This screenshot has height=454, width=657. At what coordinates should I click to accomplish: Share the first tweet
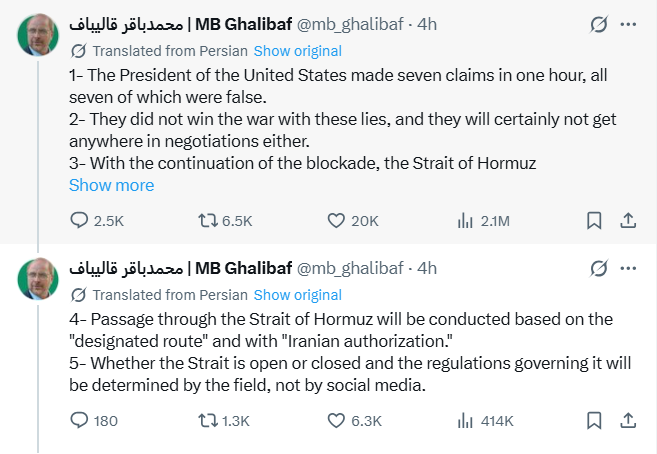[x=628, y=220]
